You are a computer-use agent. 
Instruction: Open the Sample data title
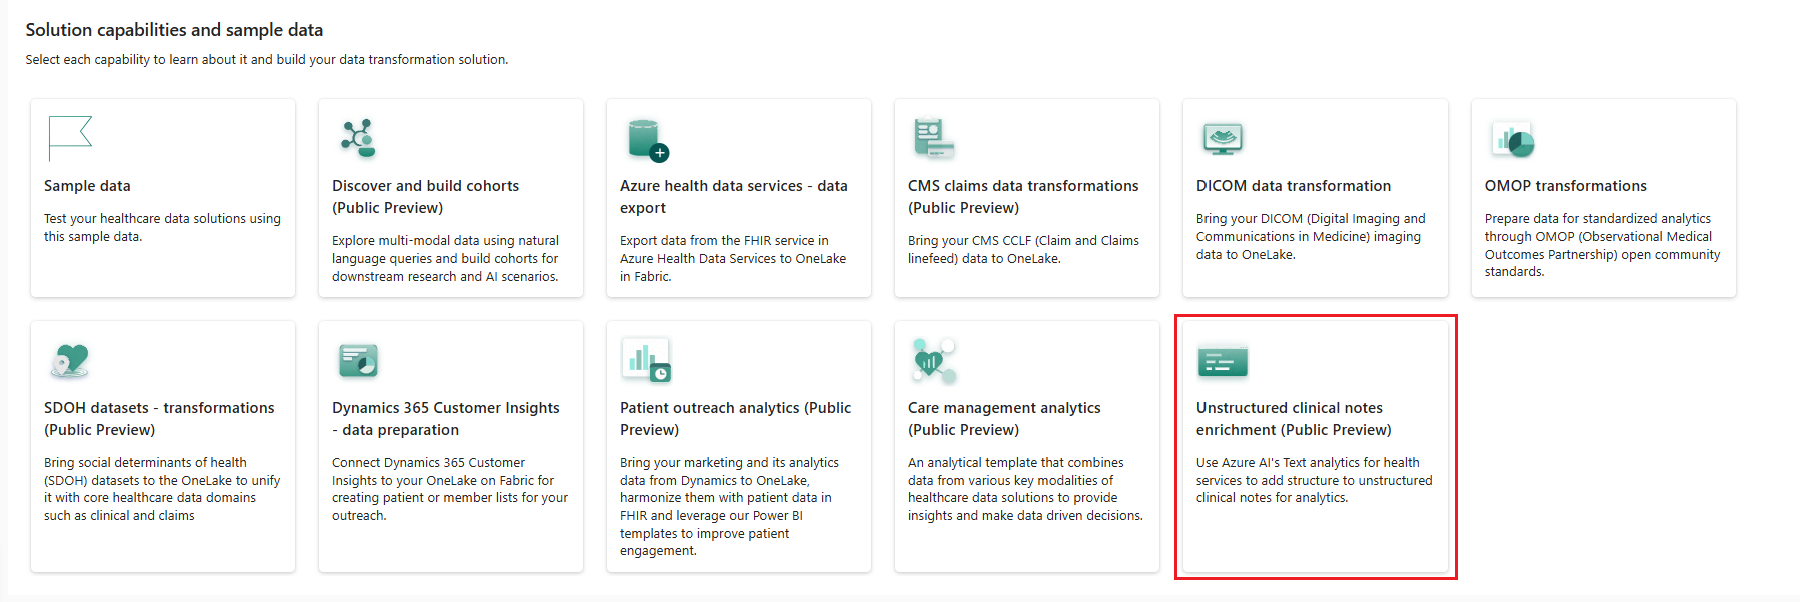(87, 186)
